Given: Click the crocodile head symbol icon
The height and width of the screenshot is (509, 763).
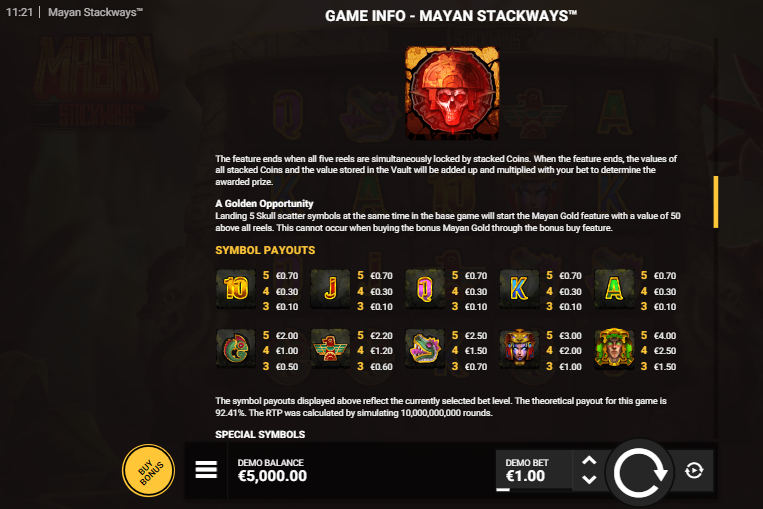Looking at the screenshot, I should tap(425, 349).
